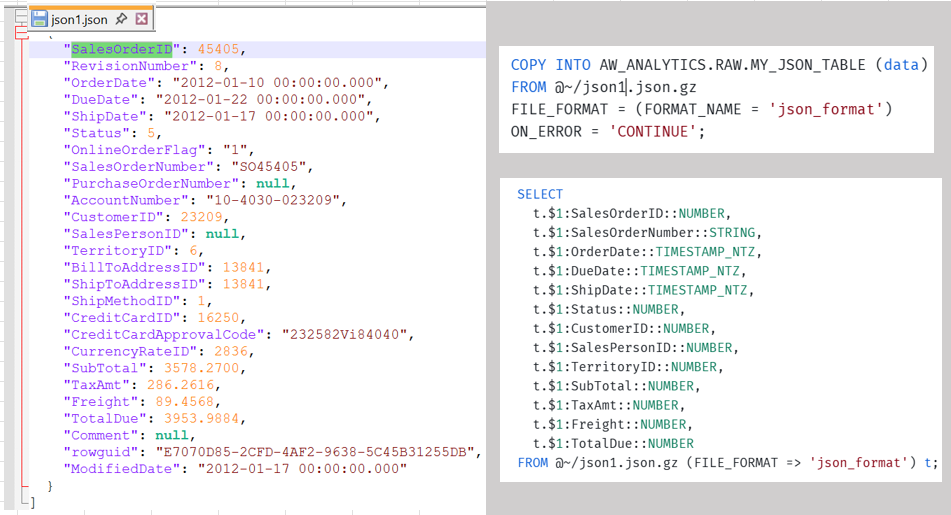Place cursor in @~/json1.json.gz of COPY statement
Screen dimensions: 951x515
pos(625,87)
